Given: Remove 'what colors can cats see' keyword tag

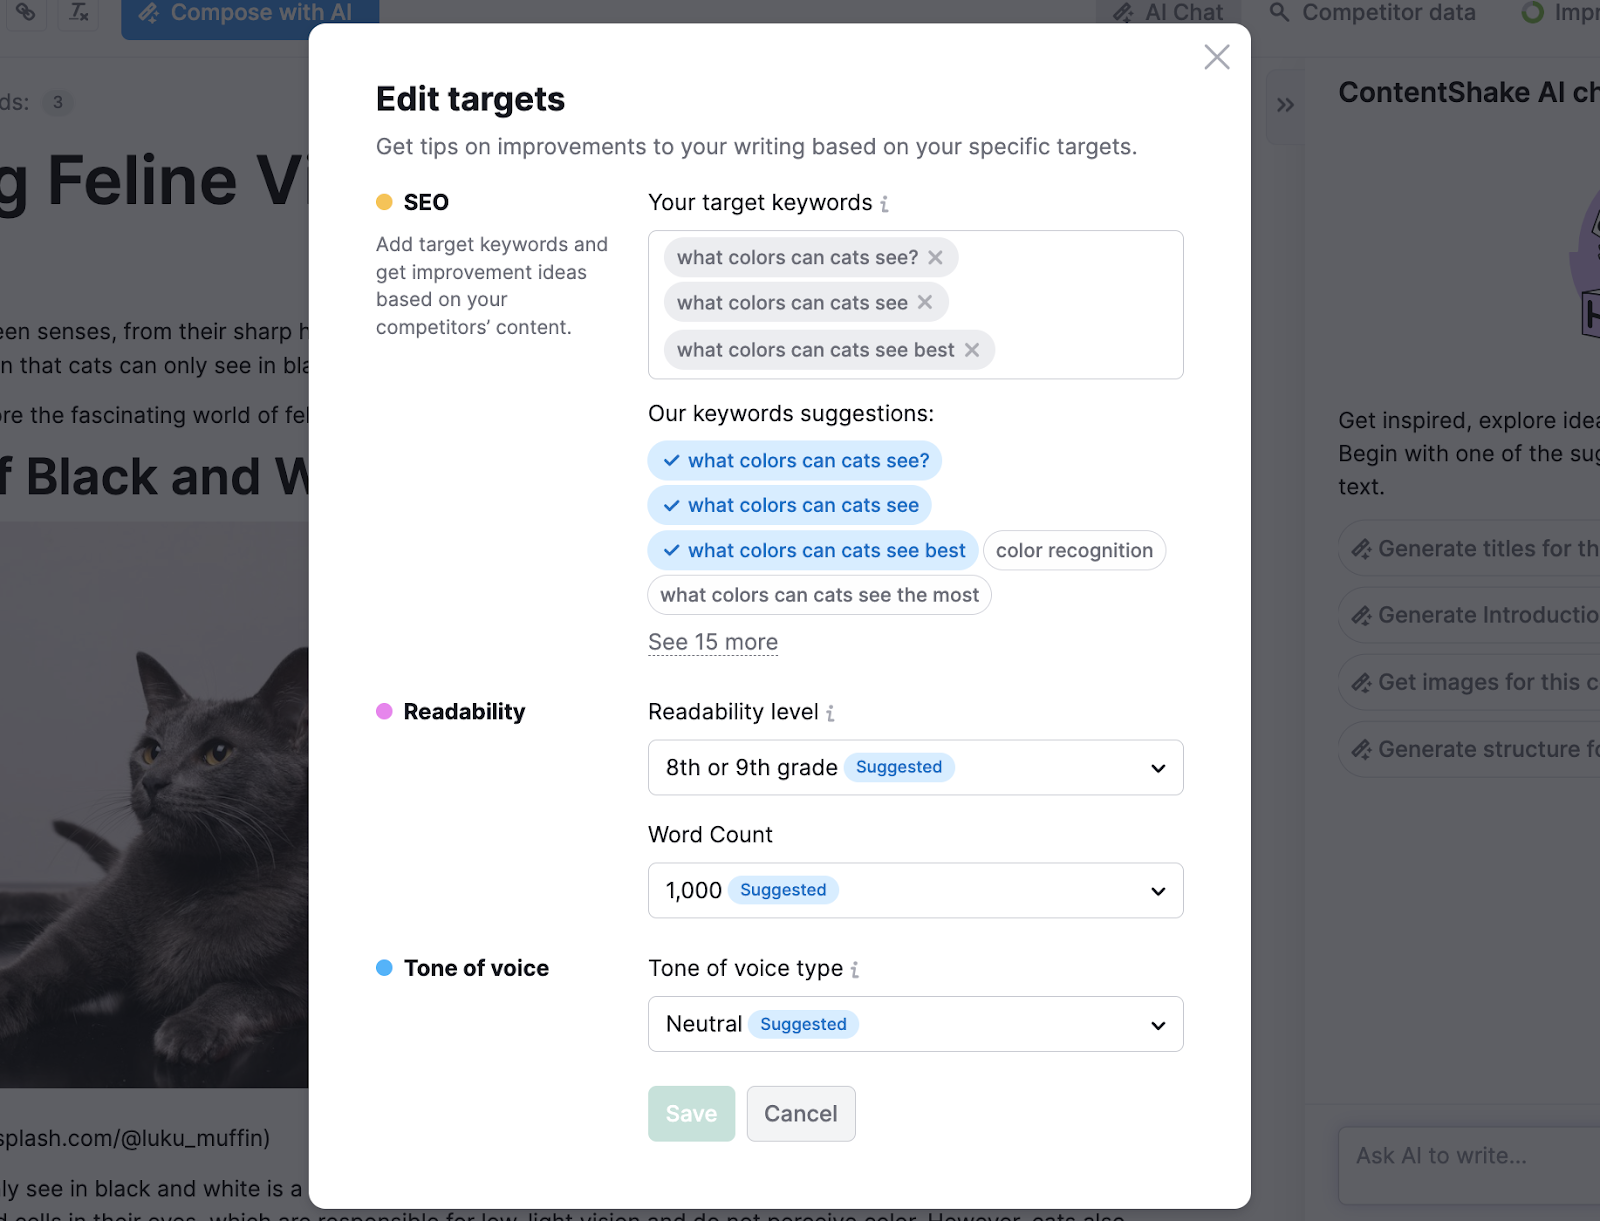Looking at the screenshot, I should 925,302.
